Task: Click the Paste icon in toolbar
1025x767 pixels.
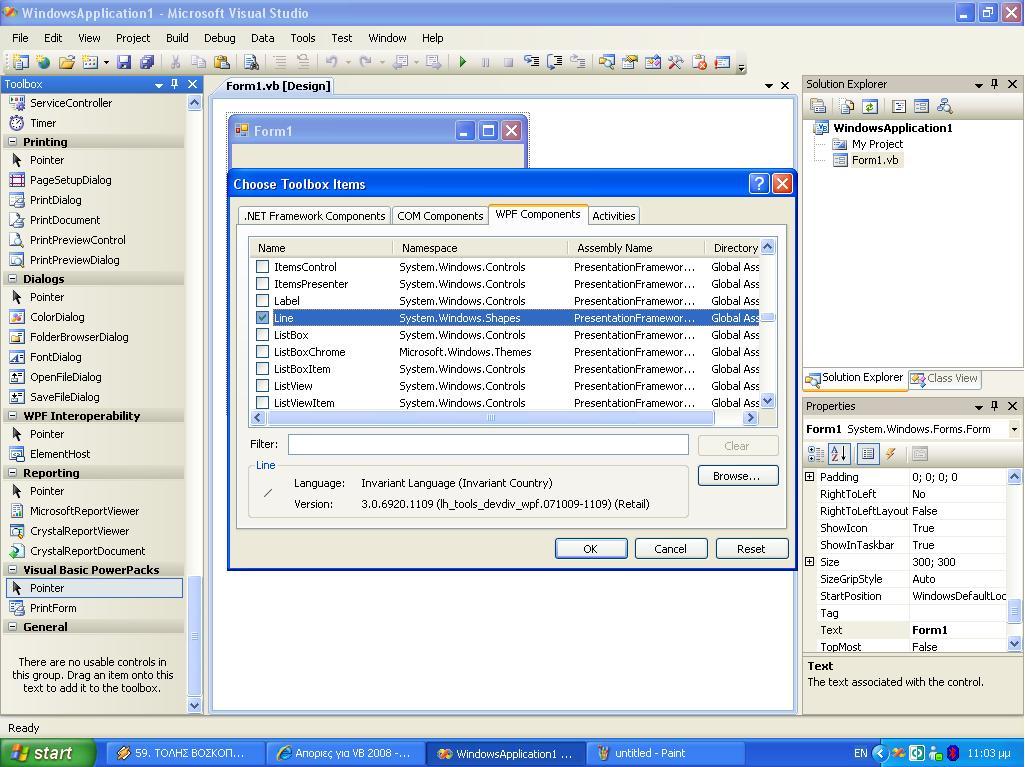Action: pos(222,62)
